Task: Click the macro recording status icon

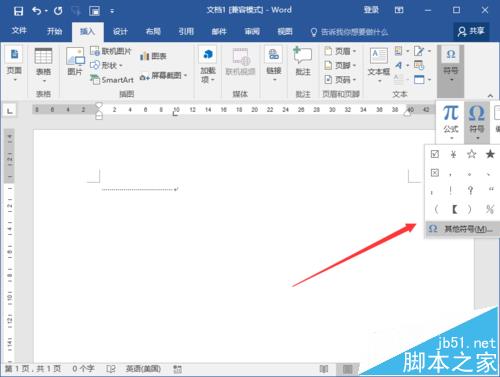Action: pos(178,369)
